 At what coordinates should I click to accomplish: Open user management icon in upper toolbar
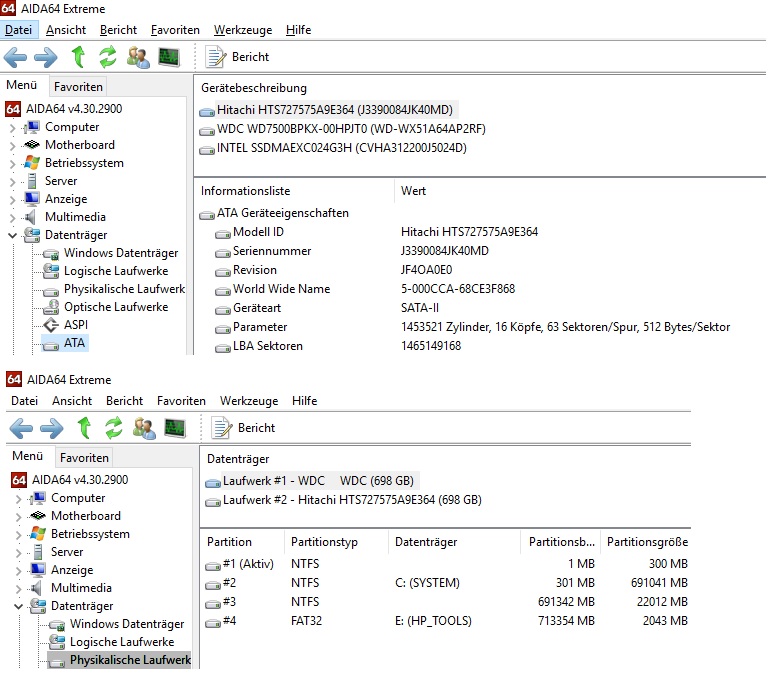tap(138, 57)
